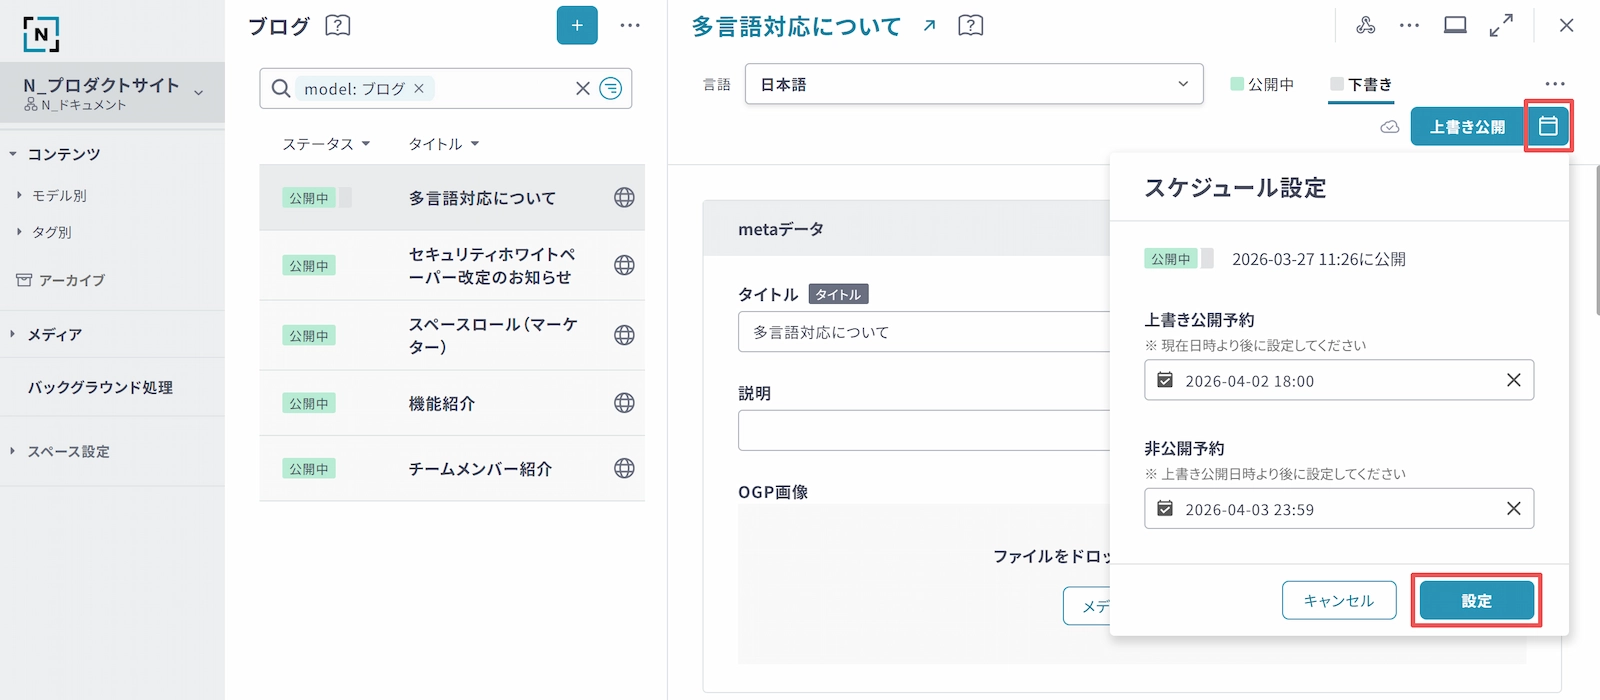The image size is (1600, 700).
Task: Switch to the 公開中 tab
Action: tap(1262, 85)
